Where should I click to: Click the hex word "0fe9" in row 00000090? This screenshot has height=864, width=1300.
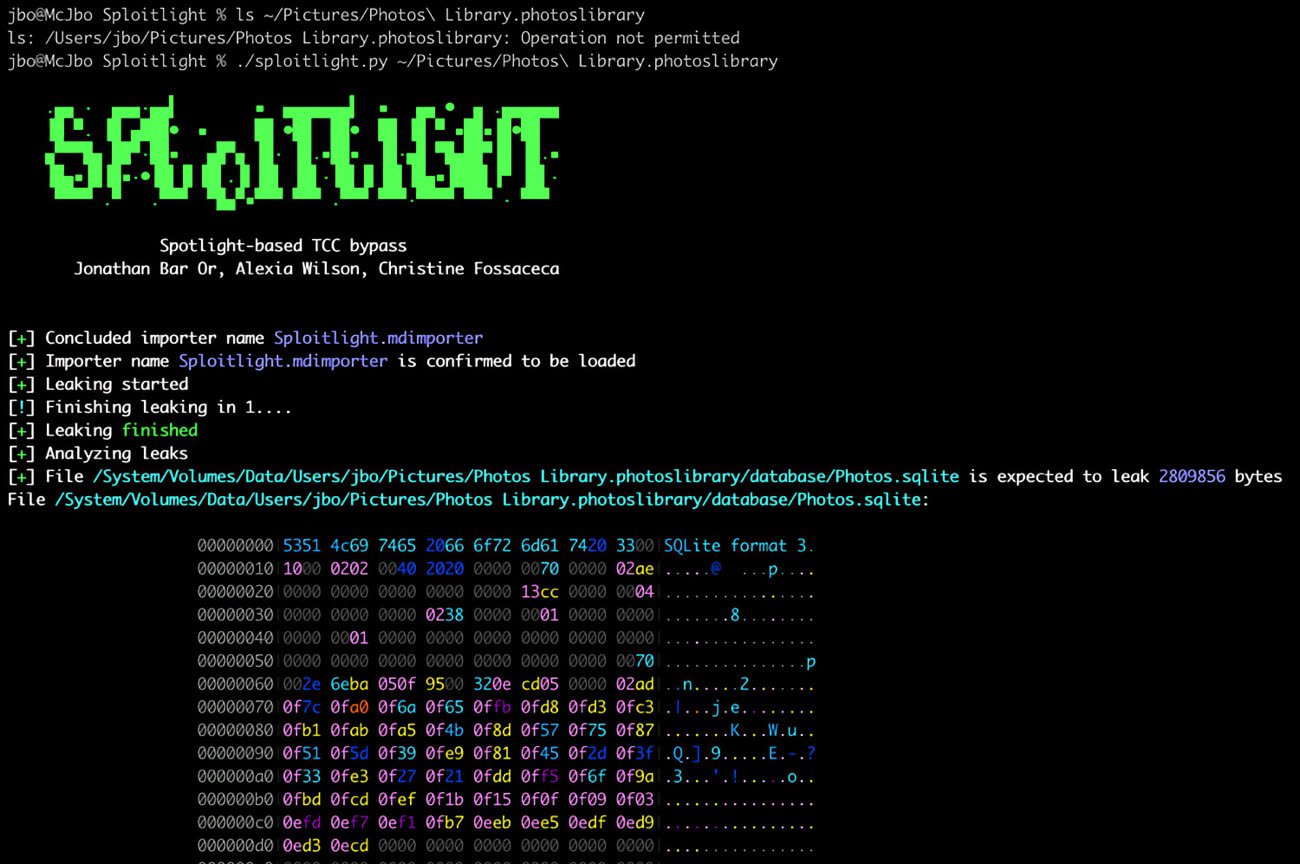coord(445,754)
